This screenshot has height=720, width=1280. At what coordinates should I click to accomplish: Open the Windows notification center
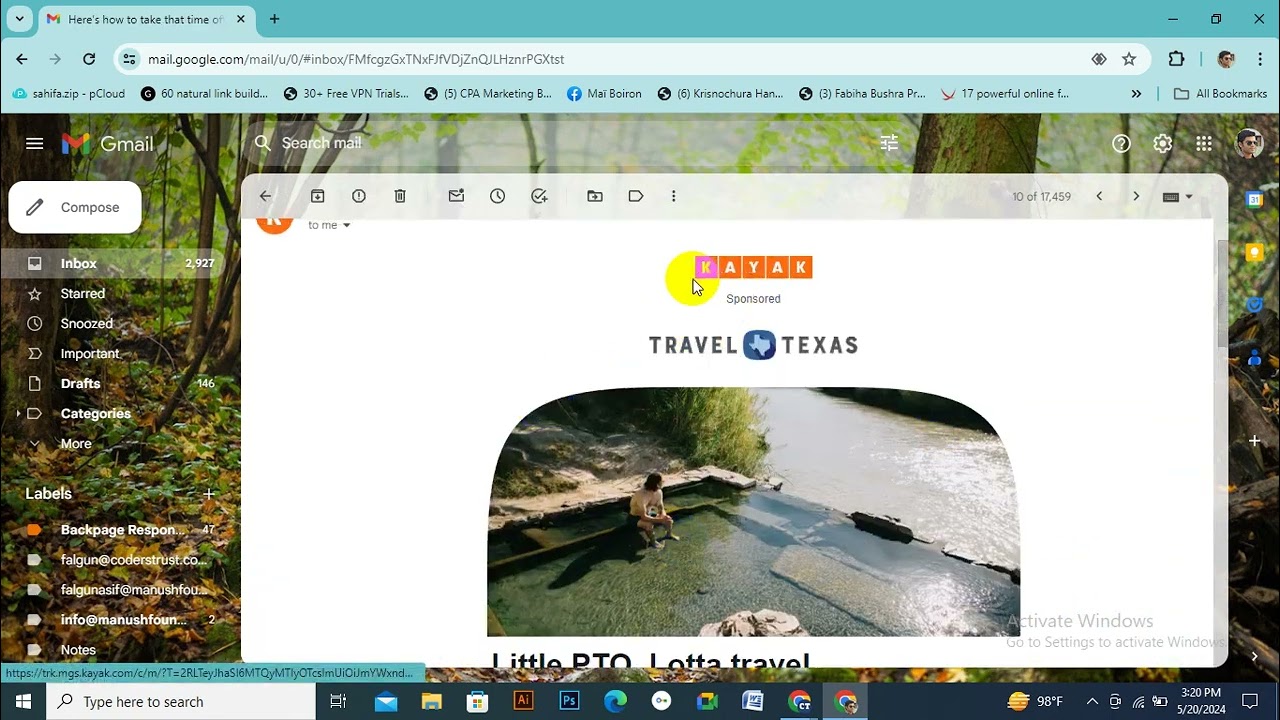[1250, 701]
